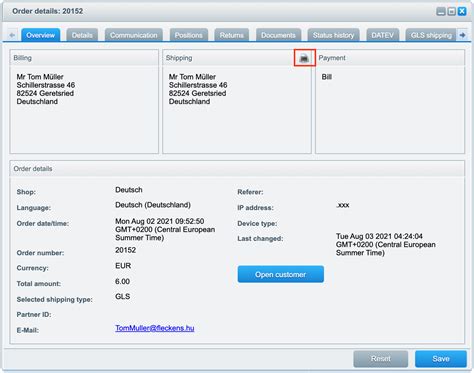
Task: Save the order changes
Action: pyautogui.click(x=441, y=359)
